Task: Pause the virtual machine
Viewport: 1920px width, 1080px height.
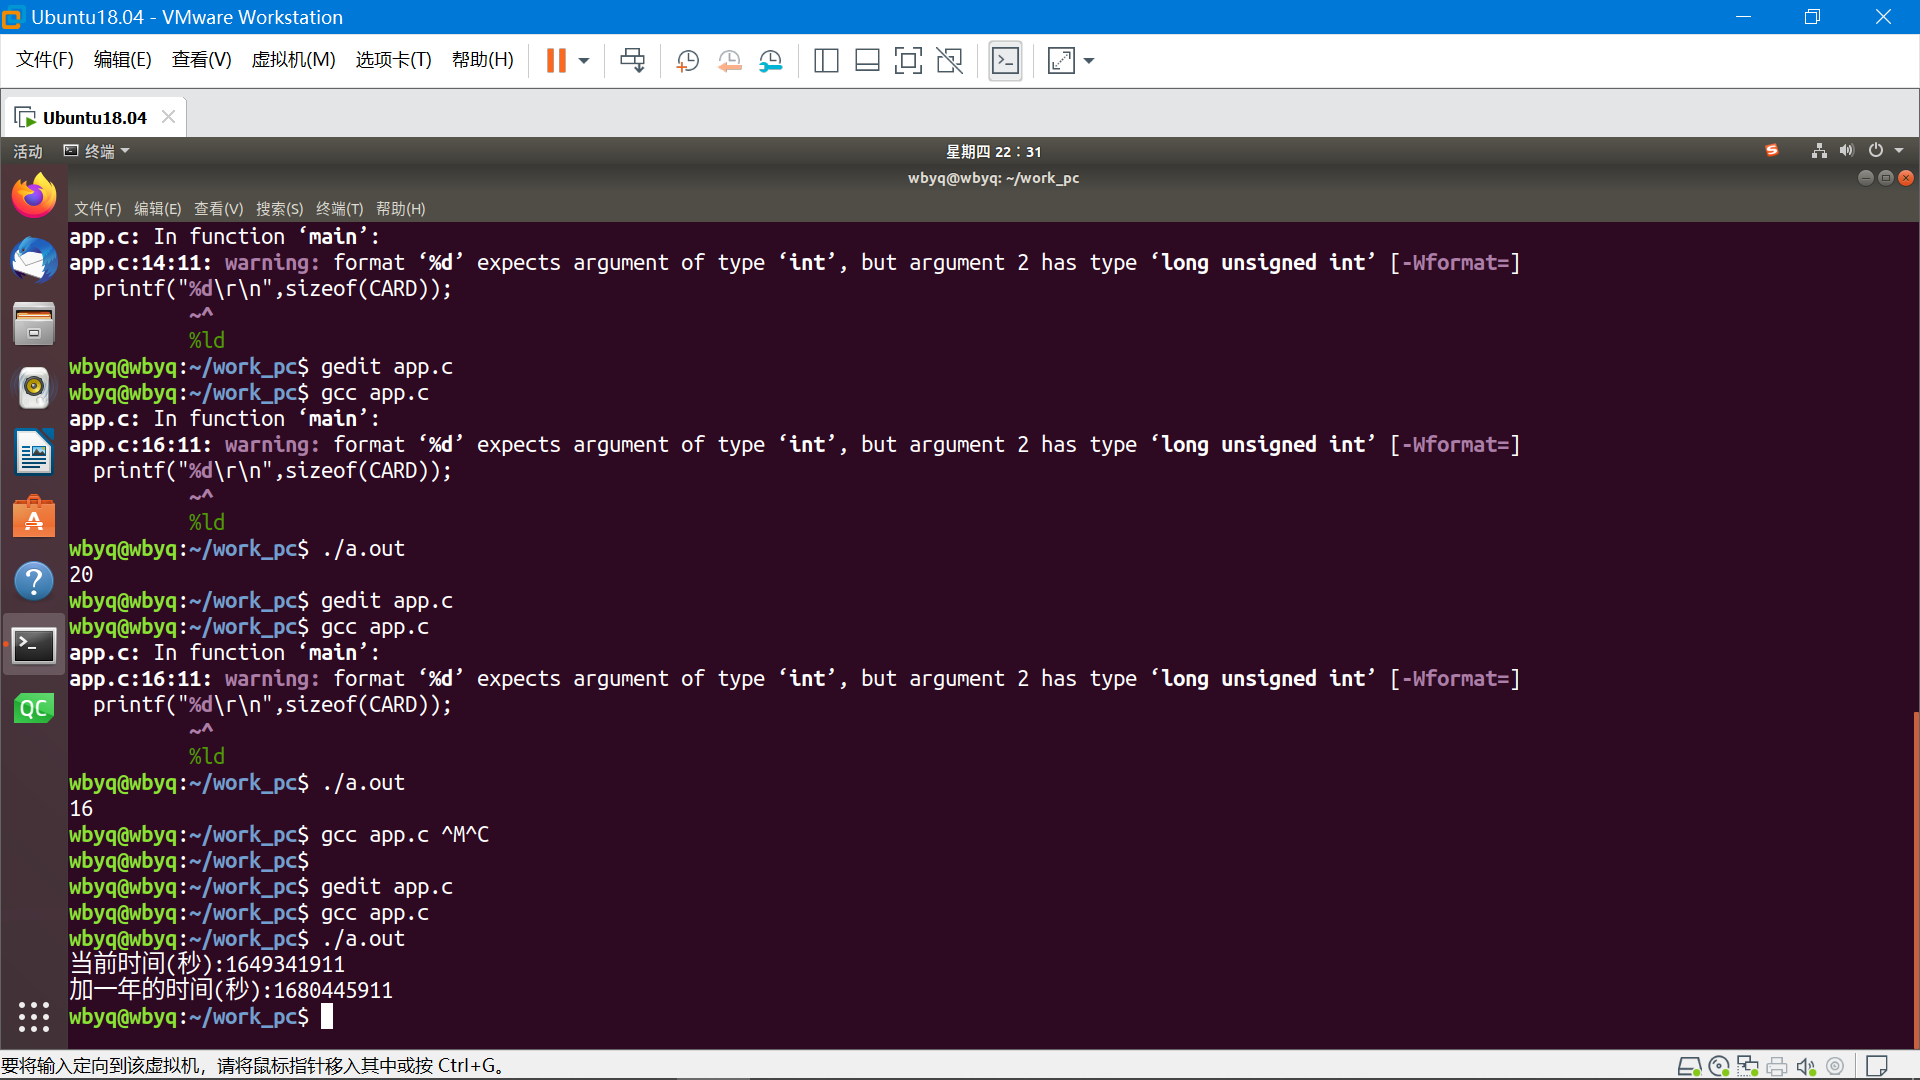Action: (x=556, y=61)
